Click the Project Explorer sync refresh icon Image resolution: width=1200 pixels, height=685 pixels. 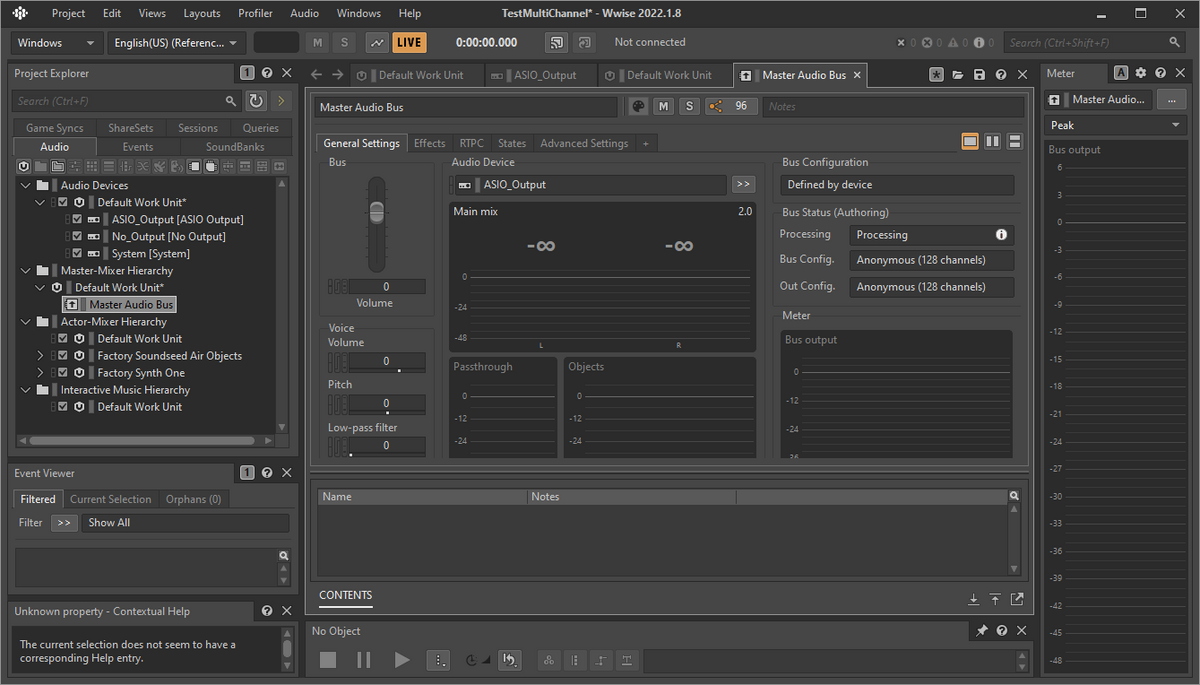pyautogui.click(x=256, y=101)
